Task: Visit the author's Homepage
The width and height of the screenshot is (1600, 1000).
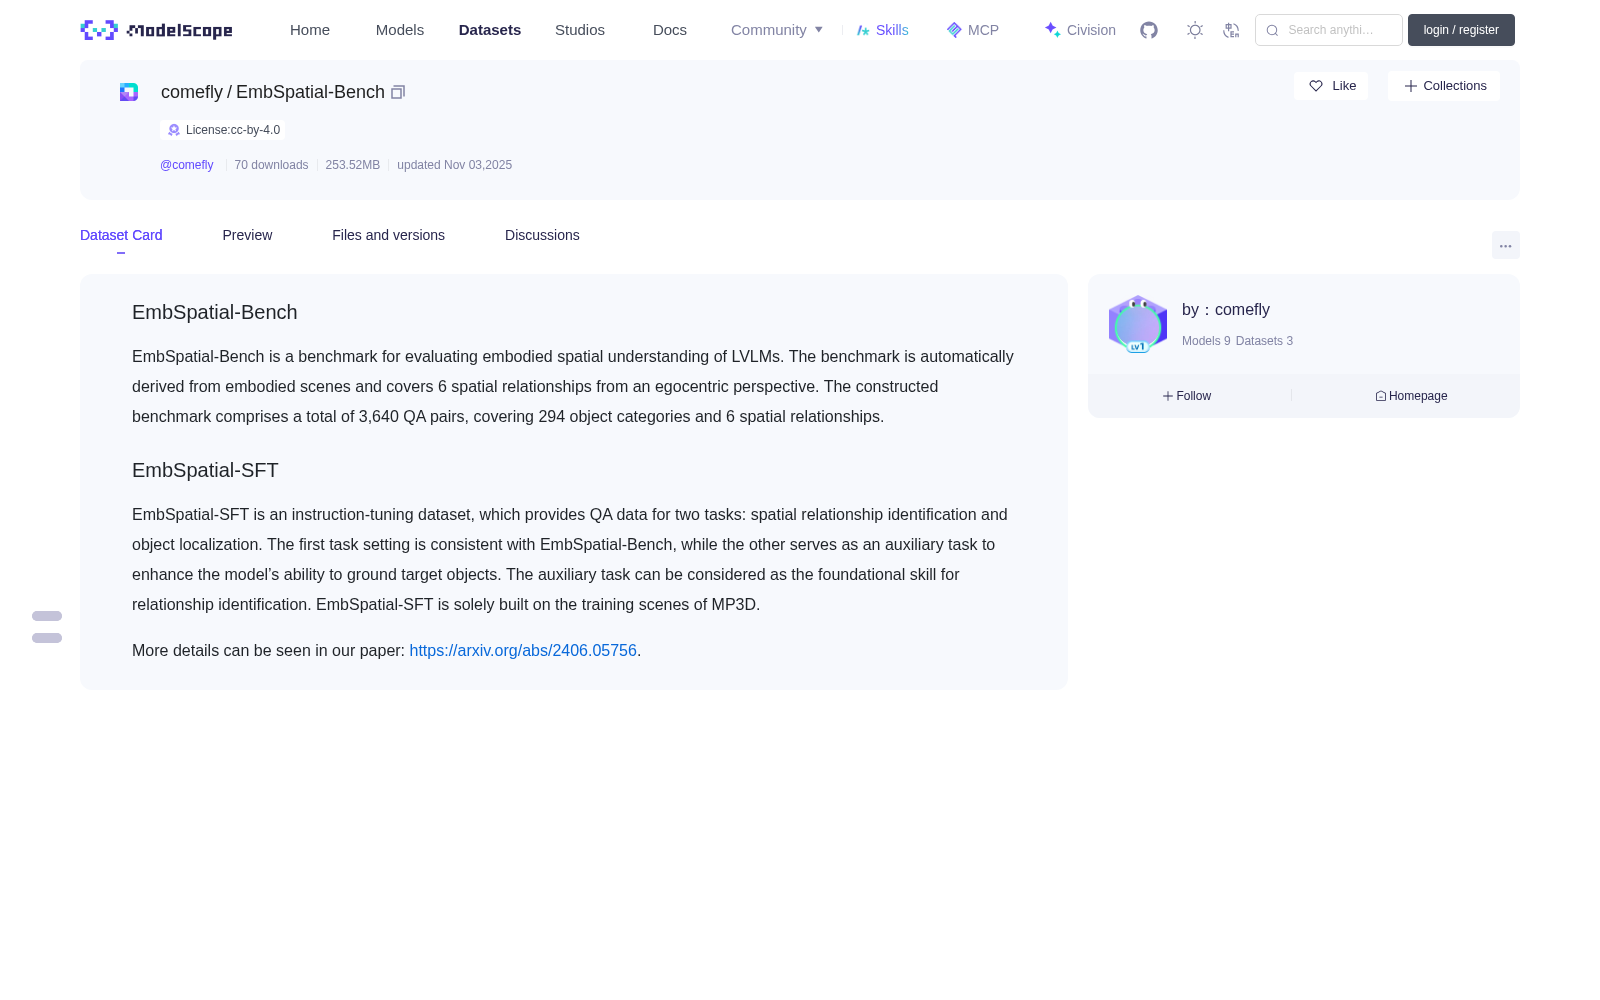Action: [x=1411, y=396]
